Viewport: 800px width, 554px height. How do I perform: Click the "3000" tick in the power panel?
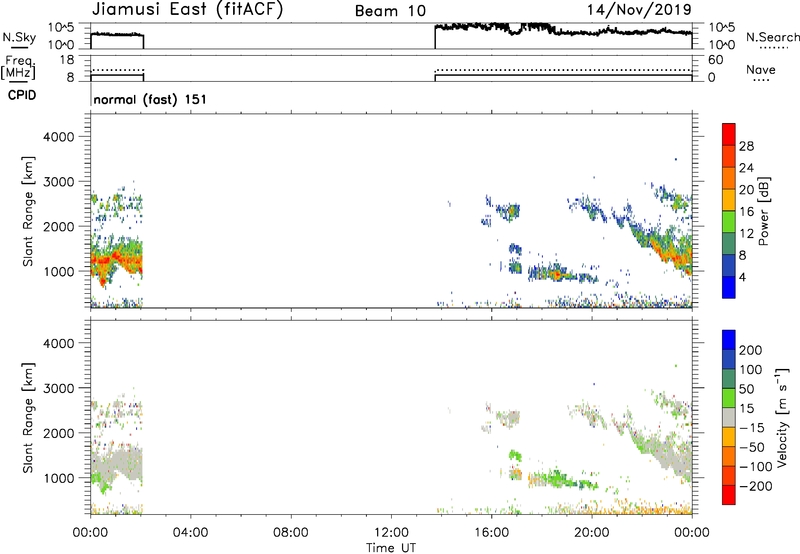[x=58, y=182]
